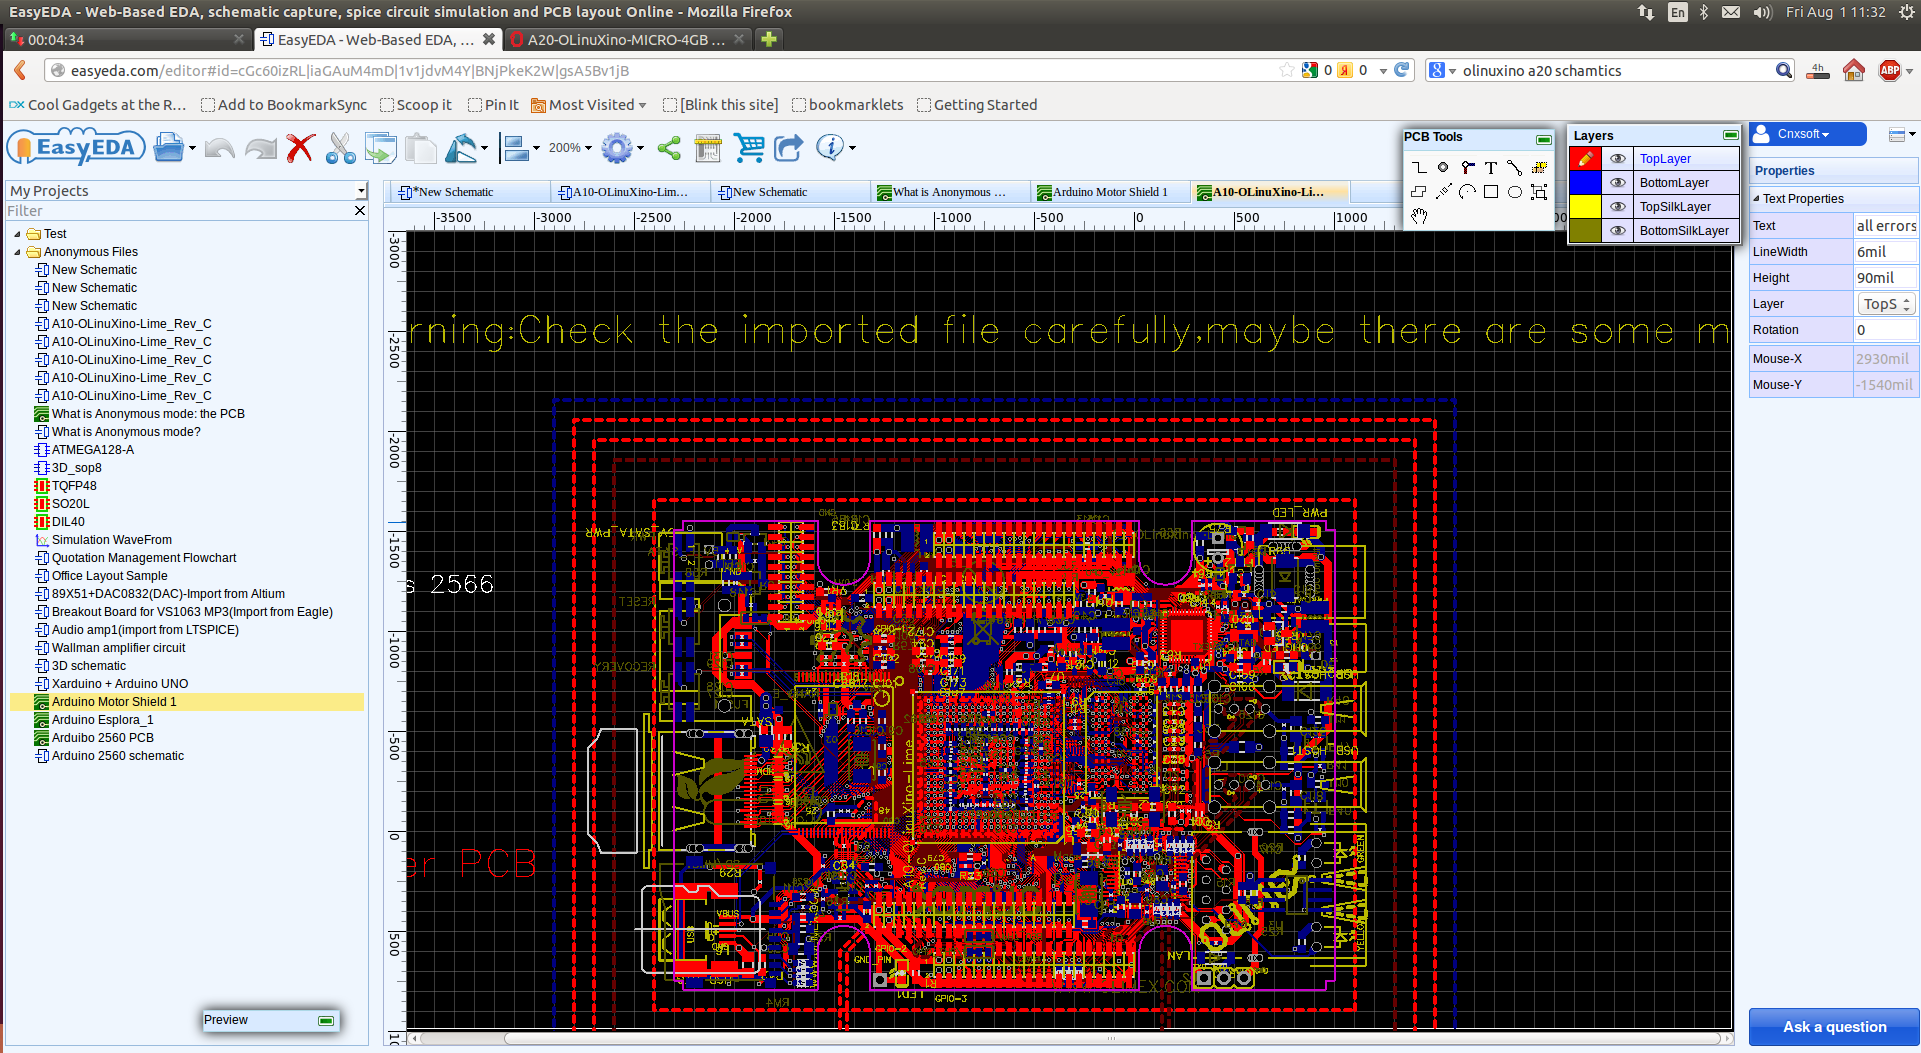Select the Text tool in PCB Tools
This screenshot has height=1053, width=1921.
click(1491, 167)
